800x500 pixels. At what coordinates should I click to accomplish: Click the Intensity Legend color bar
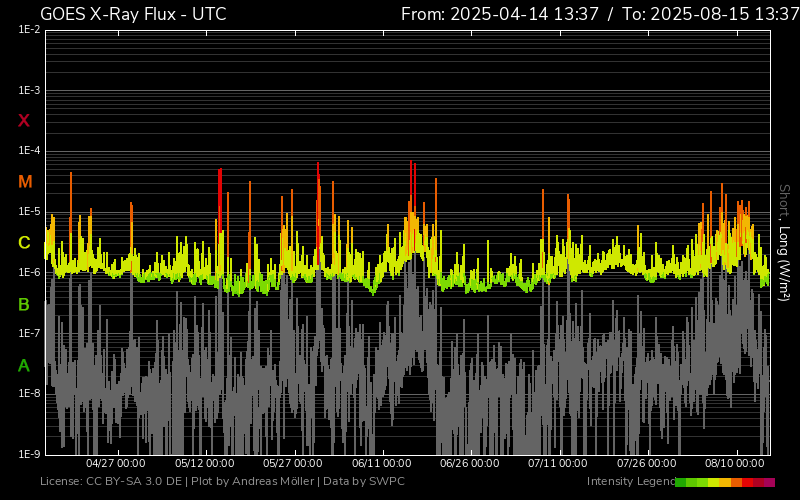725,482
